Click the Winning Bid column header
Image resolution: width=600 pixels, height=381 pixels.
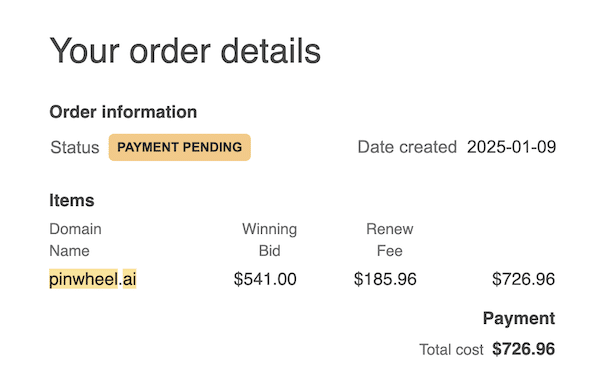click(269, 240)
